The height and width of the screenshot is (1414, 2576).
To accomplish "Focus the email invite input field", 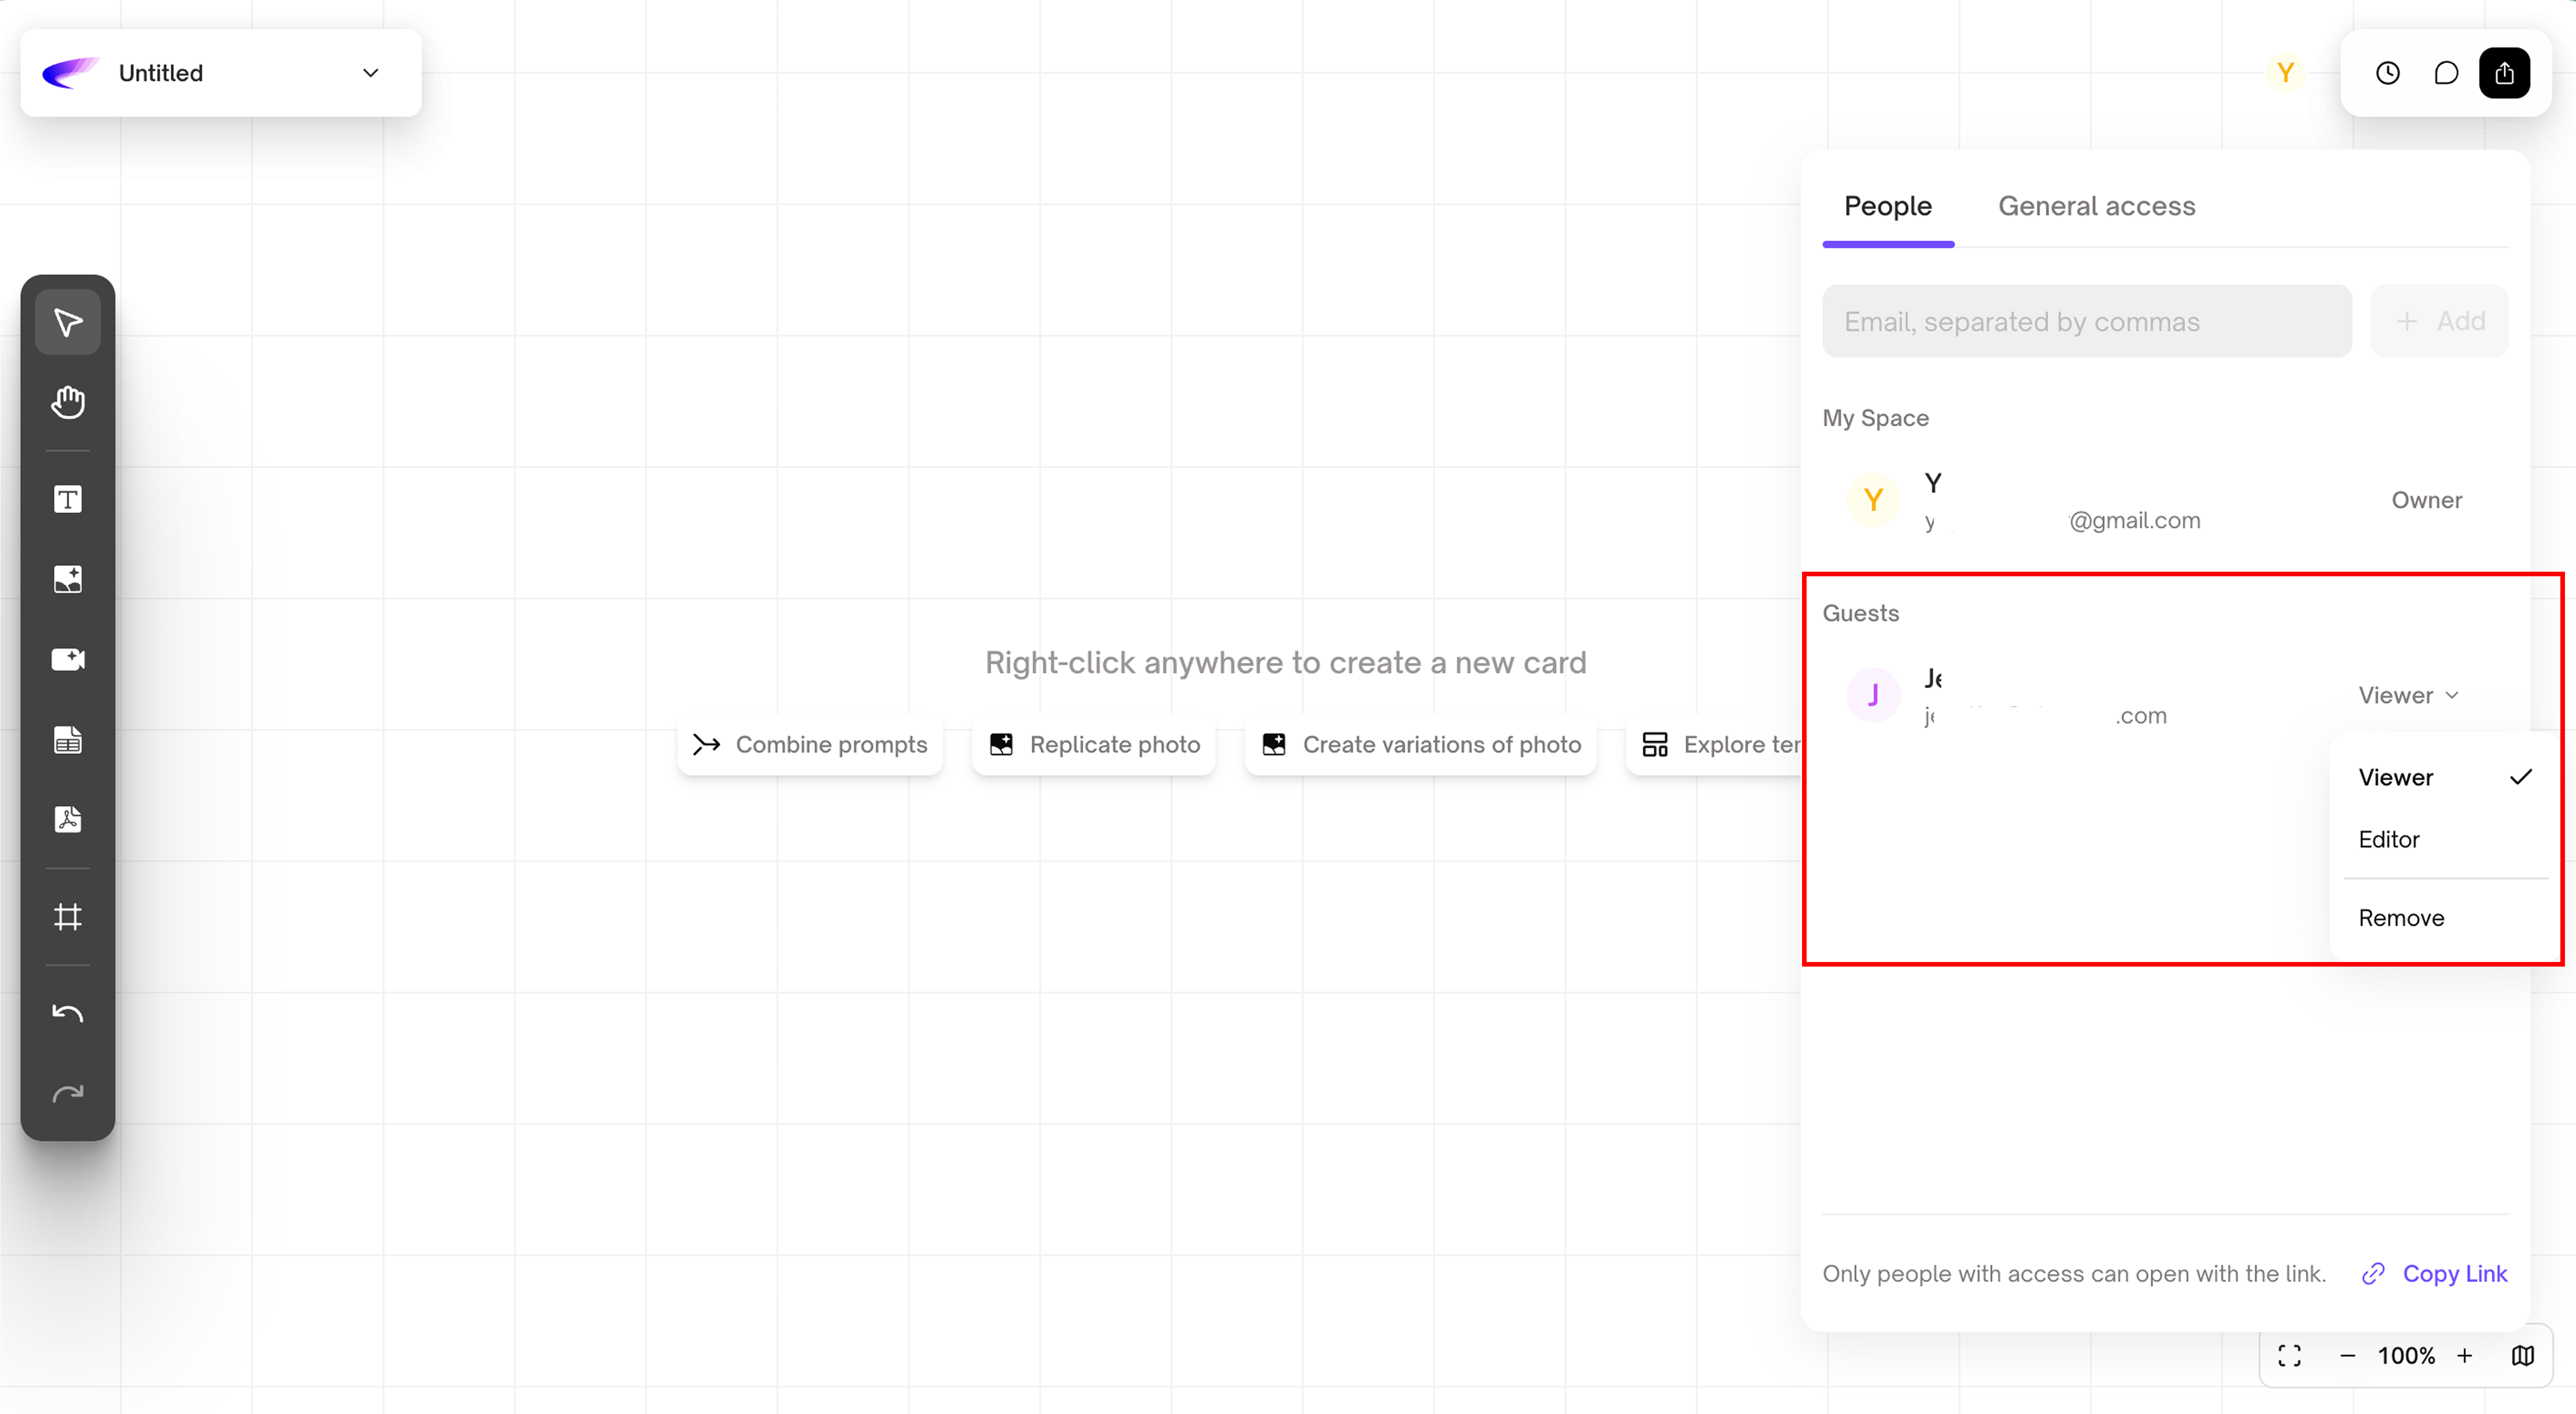I will click(x=2086, y=321).
